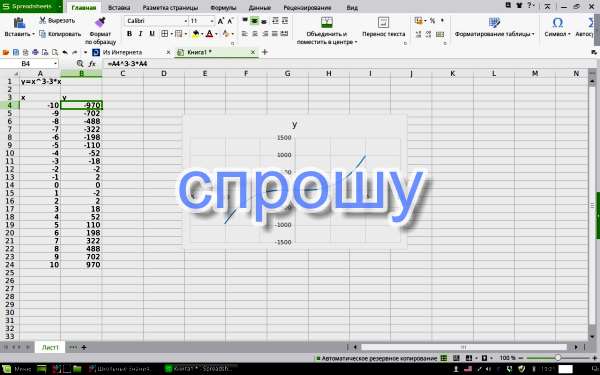The height and width of the screenshot is (375, 600).
Task: Add a new document tab with plus
Action: (x=264, y=52)
